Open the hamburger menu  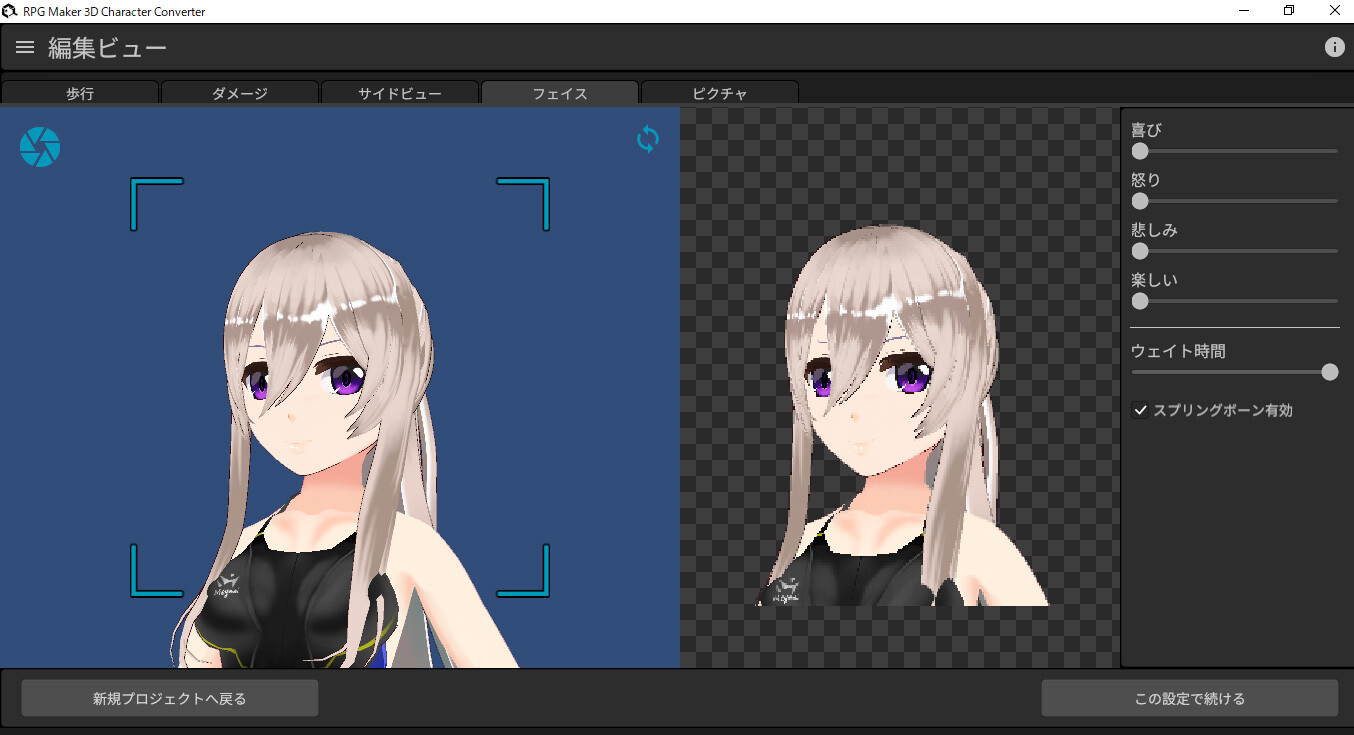click(24, 46)
